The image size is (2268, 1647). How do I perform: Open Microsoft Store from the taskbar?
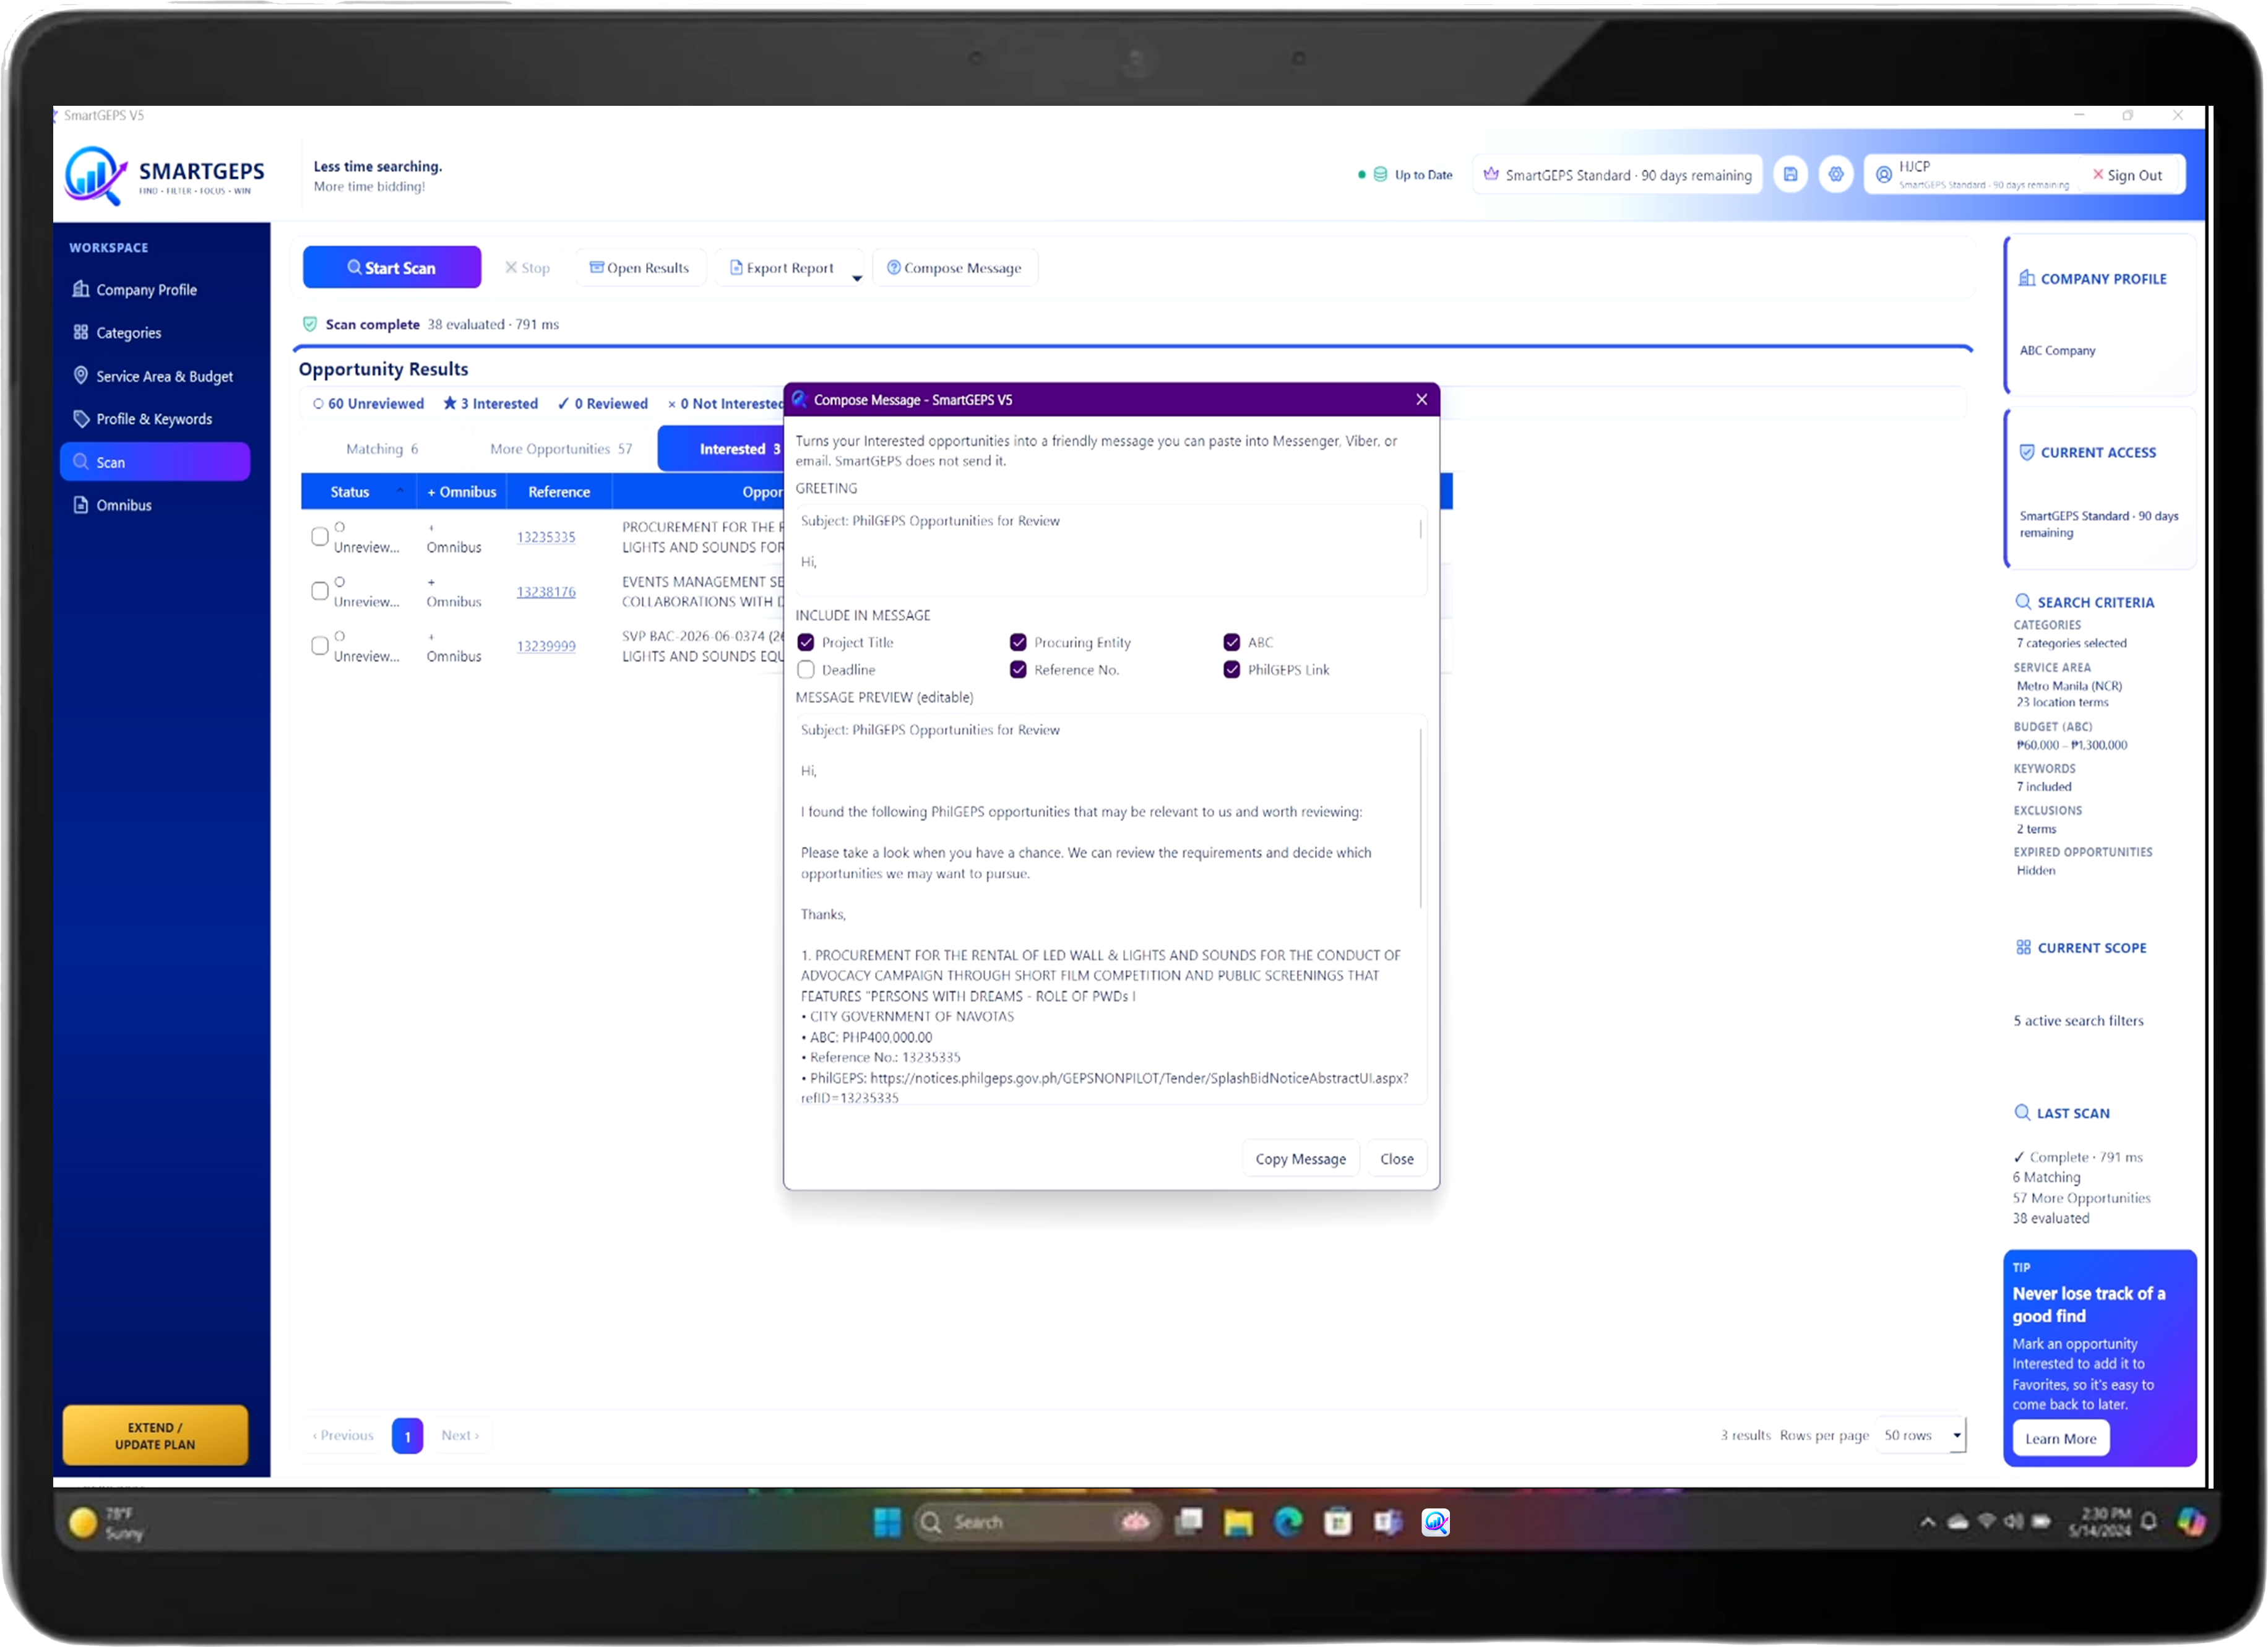1337,1522
